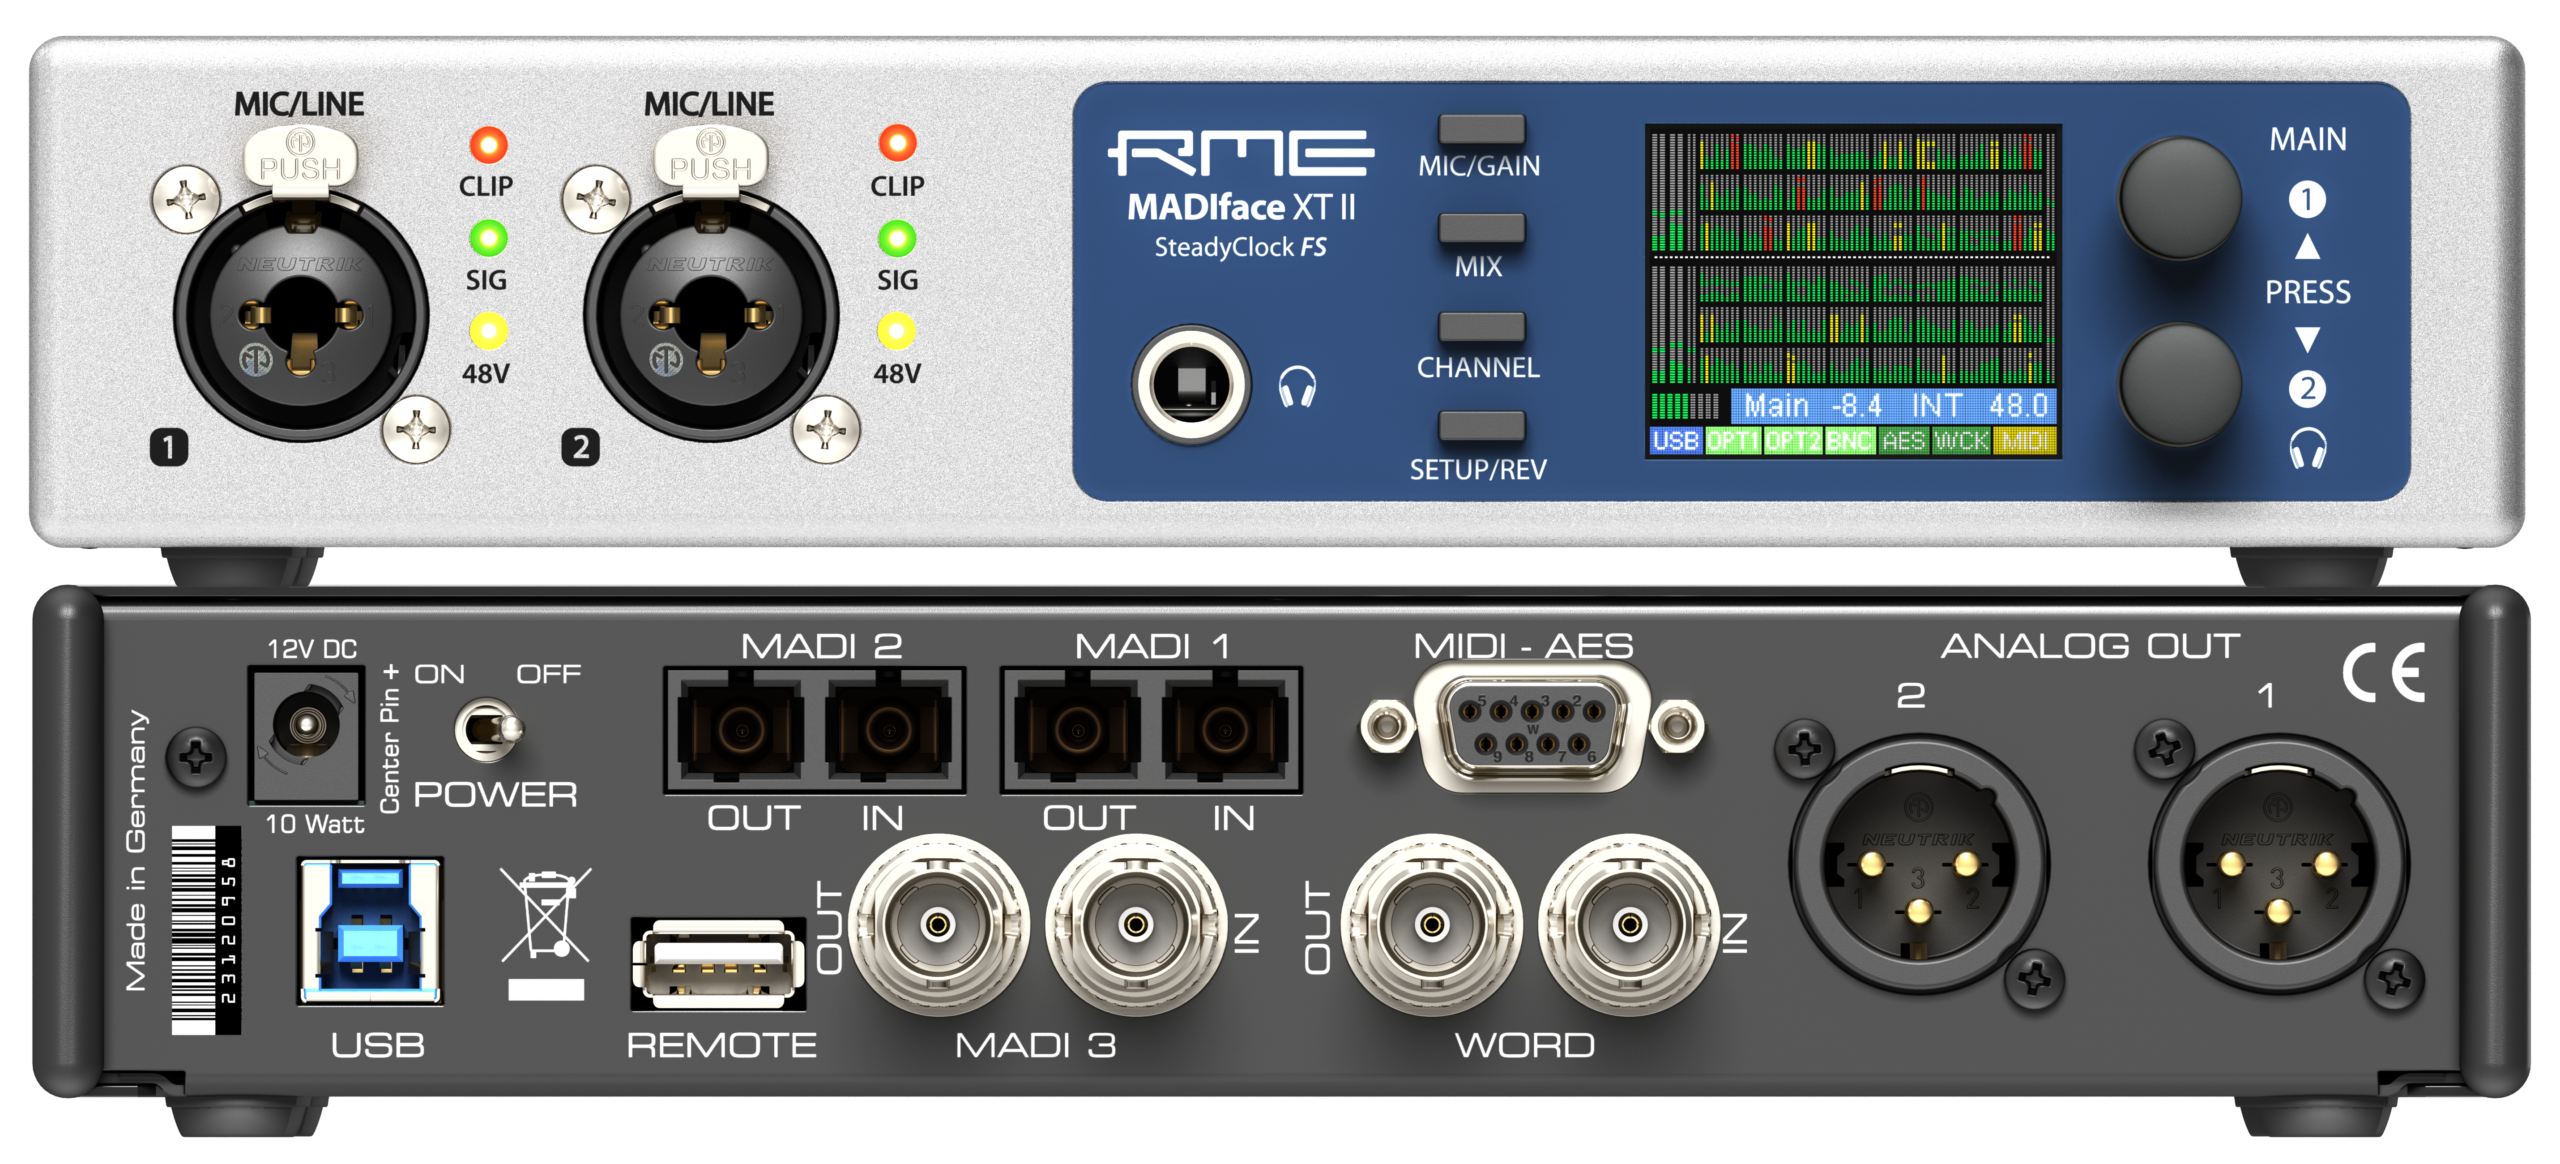This screenshot has height=1164, width=2560.
Task: Click the RME logo
Action: point(1241,153)
